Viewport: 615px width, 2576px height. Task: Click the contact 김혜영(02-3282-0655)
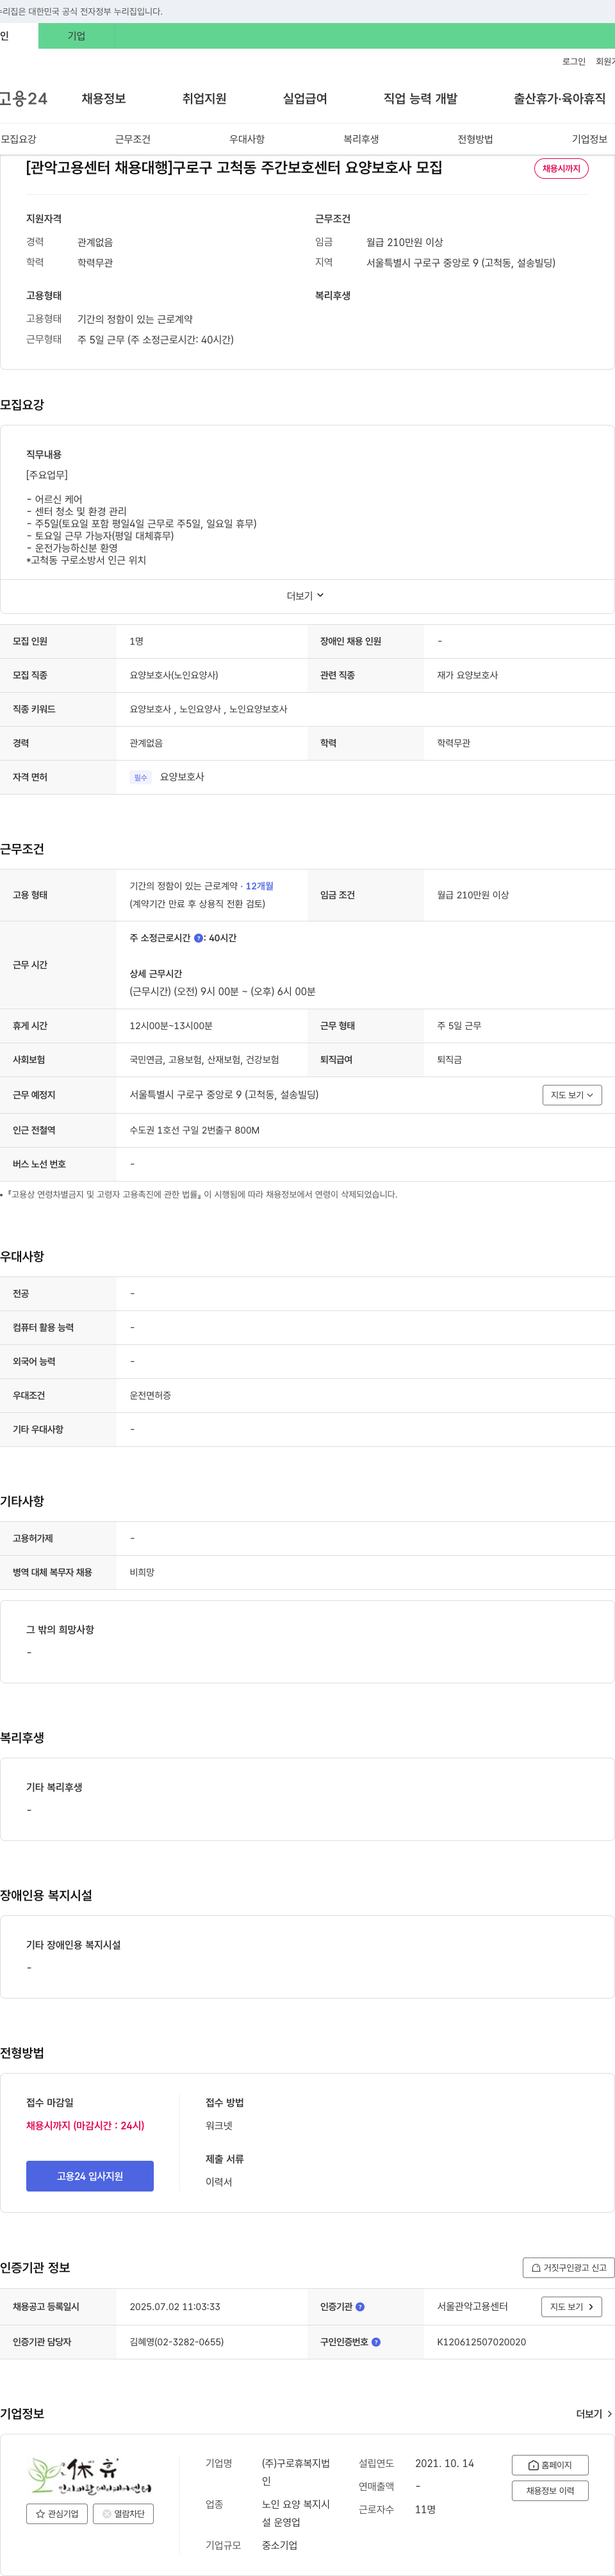(176, 2341)
